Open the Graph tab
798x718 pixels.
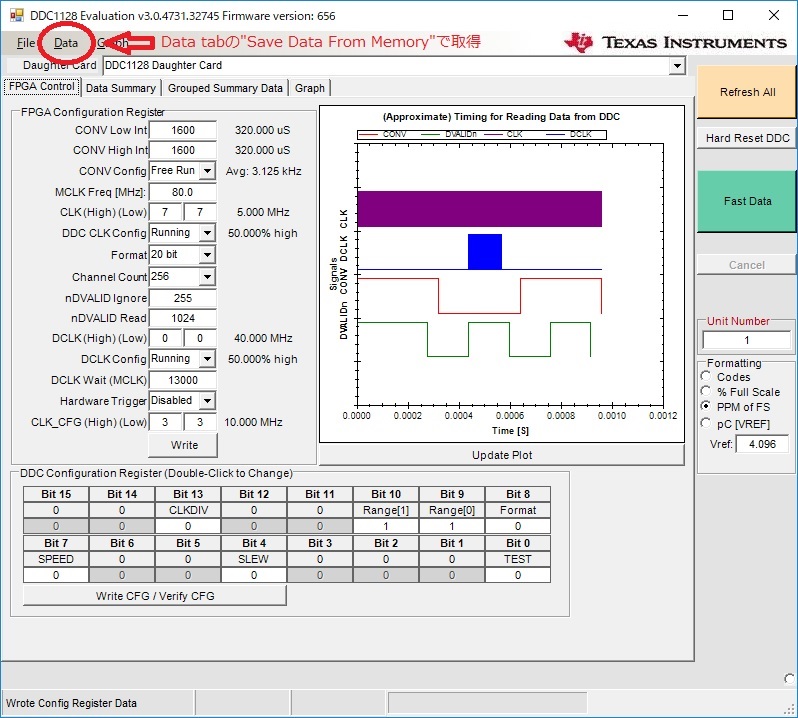(309, 88)
